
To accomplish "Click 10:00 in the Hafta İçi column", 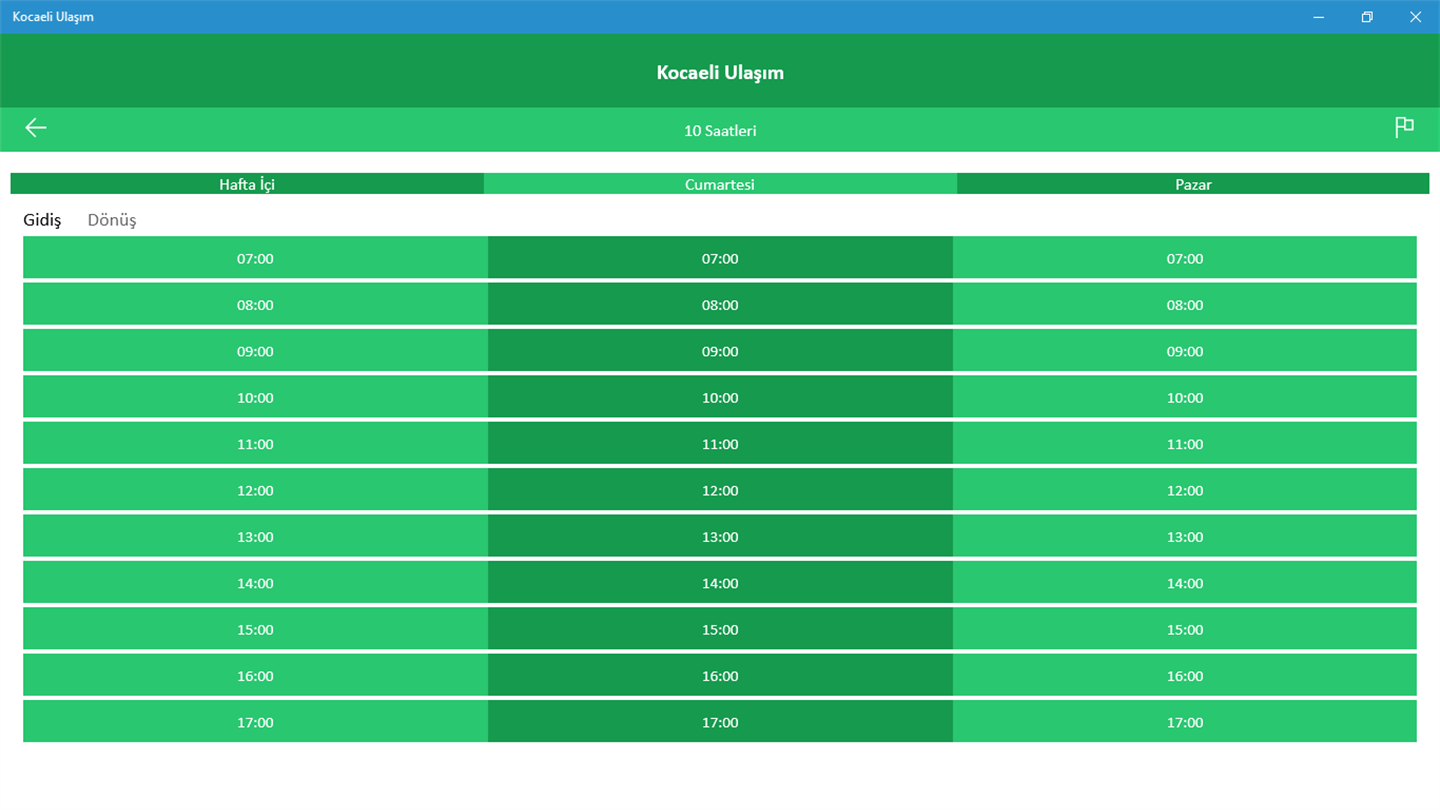I will 255,397.
